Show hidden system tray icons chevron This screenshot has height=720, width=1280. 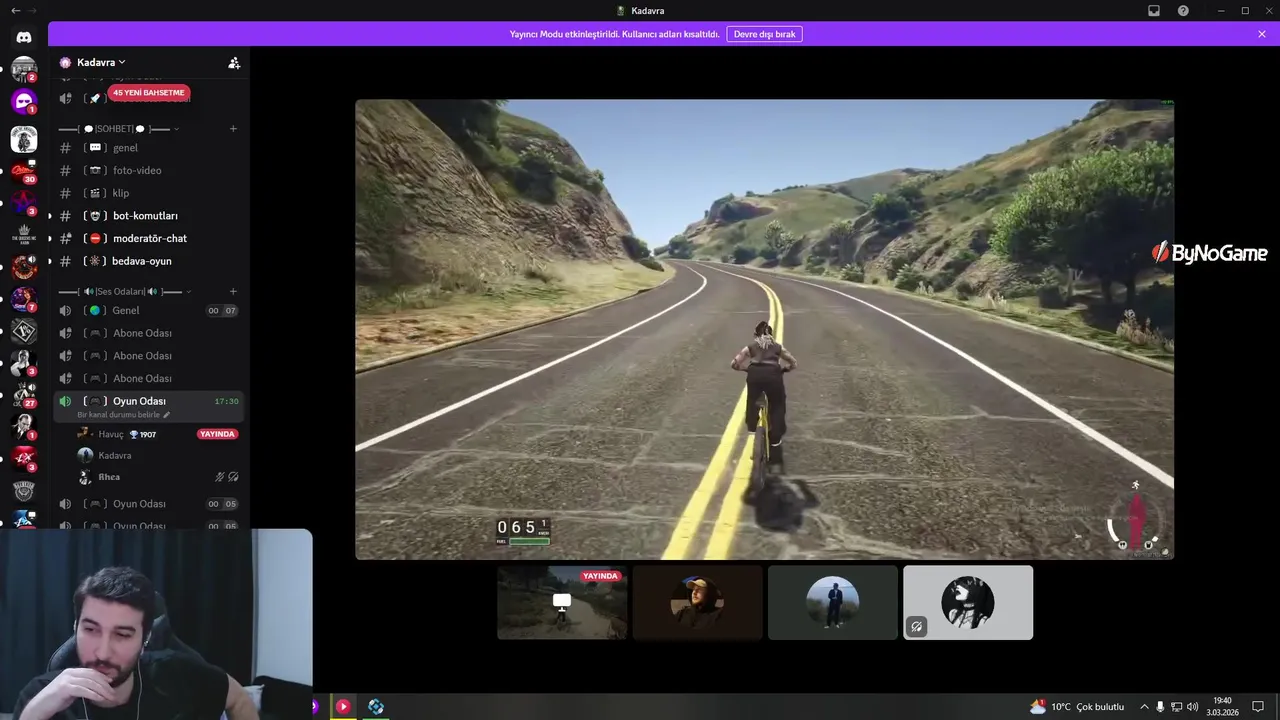1144,706
